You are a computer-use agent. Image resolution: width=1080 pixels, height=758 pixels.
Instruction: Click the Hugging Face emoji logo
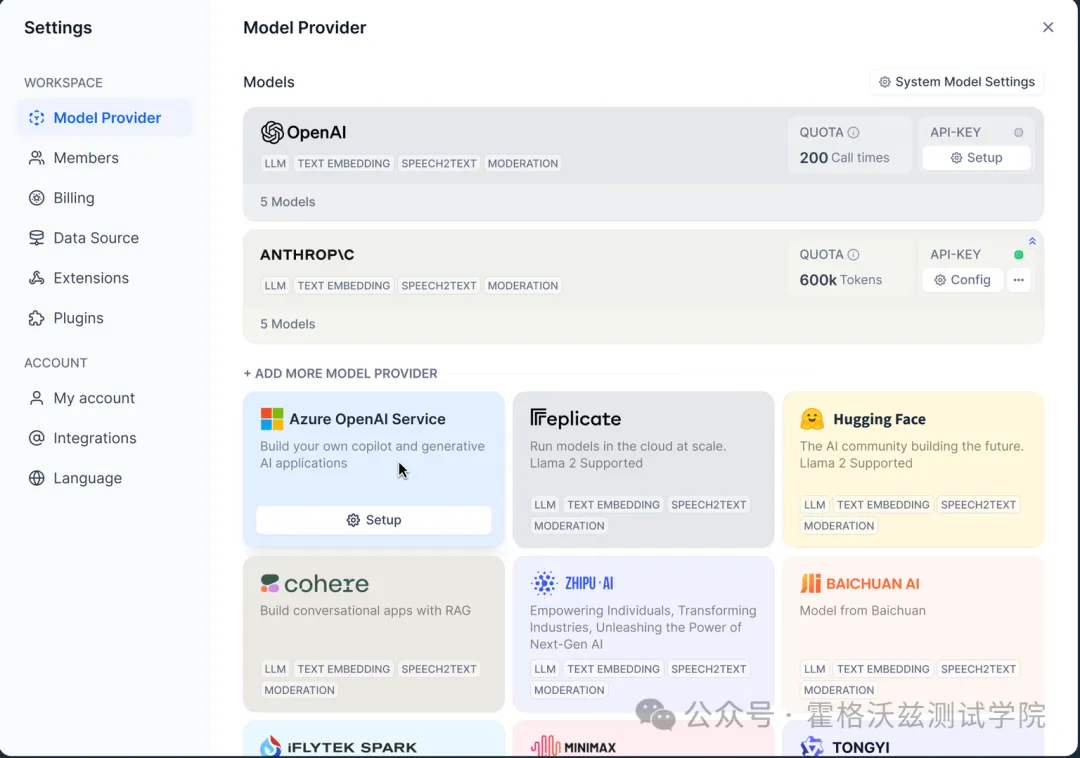[811, 419]
